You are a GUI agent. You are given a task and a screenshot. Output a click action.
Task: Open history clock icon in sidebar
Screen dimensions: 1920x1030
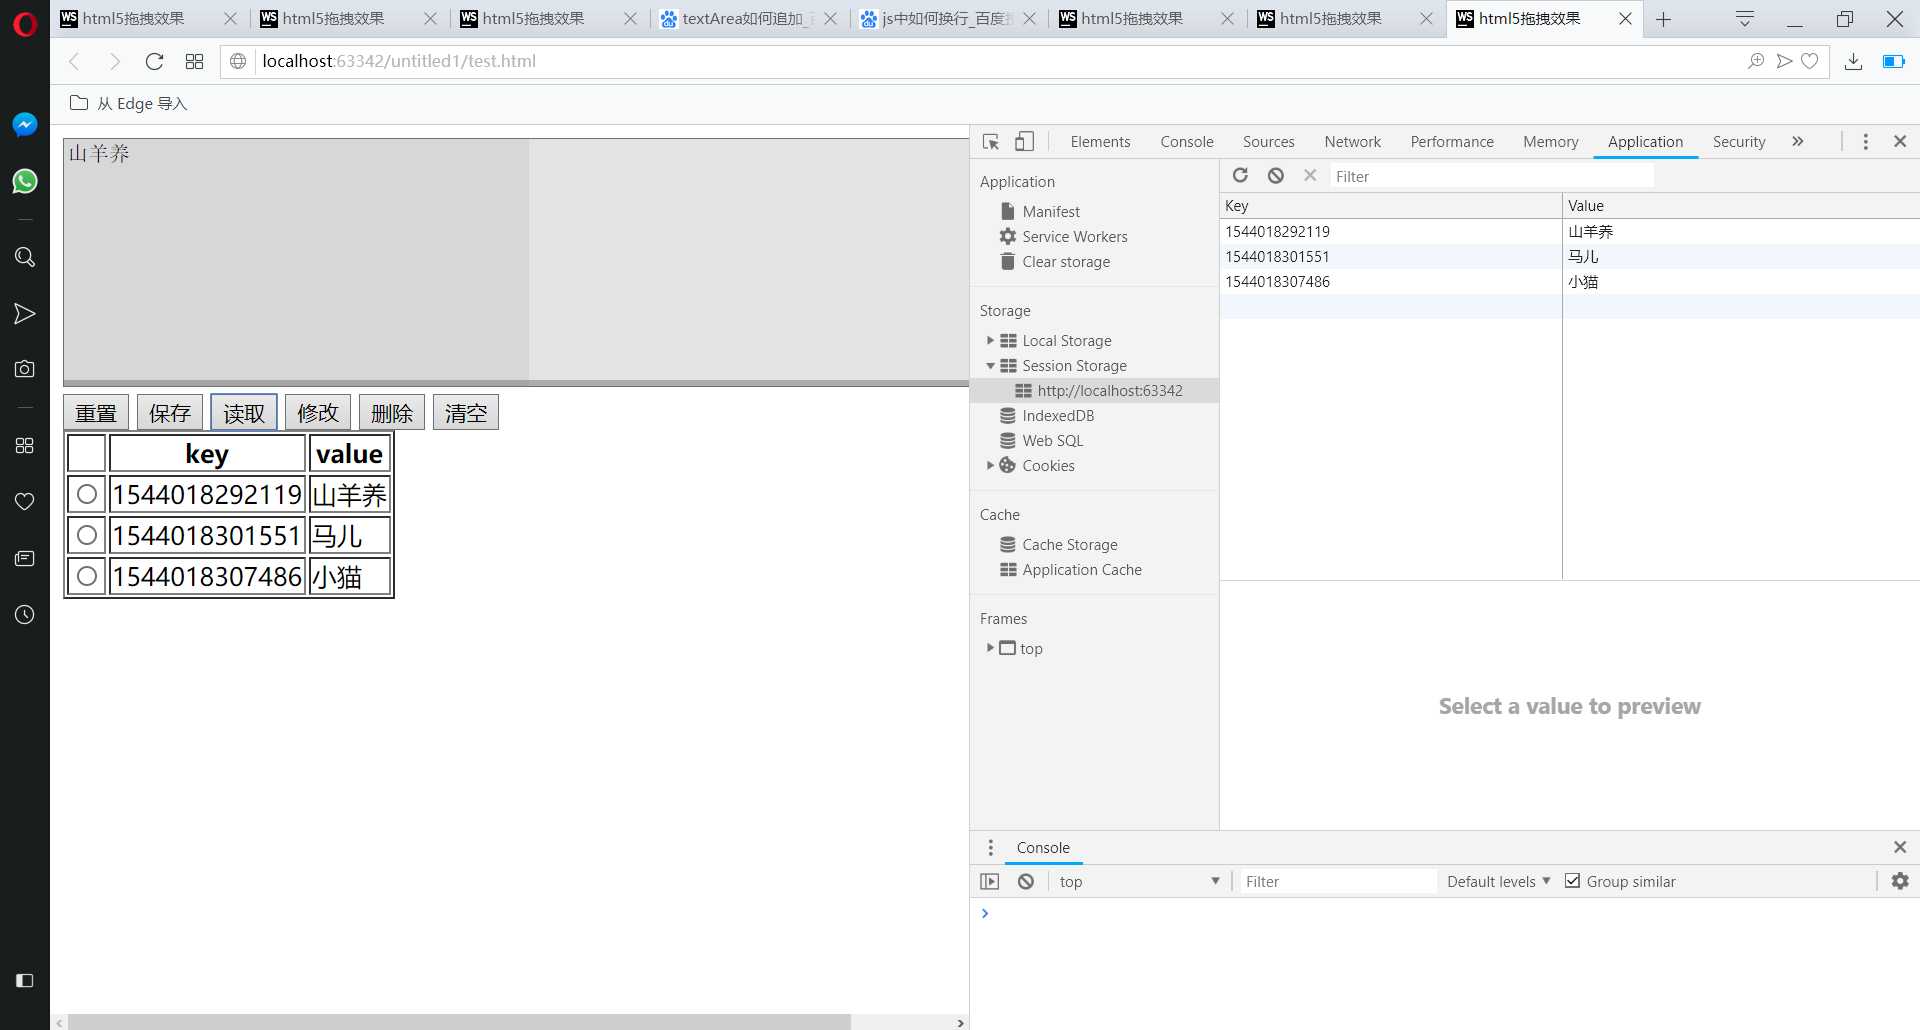(25, 614)
